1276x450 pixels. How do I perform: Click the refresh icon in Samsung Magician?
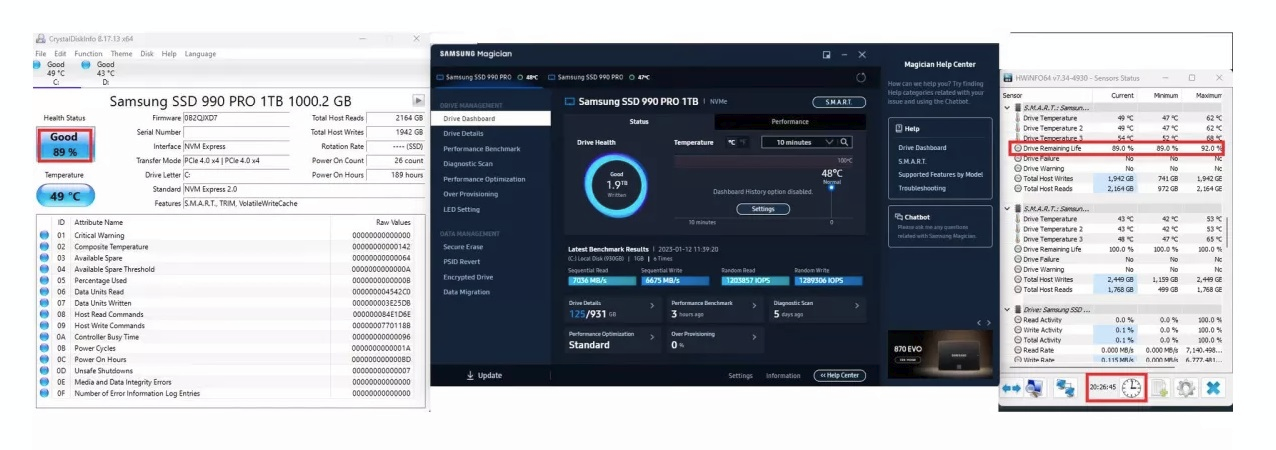861,77
